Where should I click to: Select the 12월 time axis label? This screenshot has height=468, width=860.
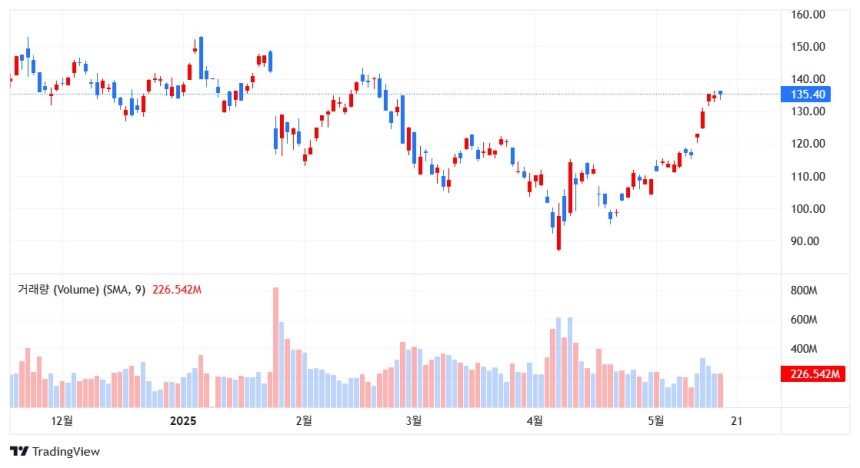click(61, 421)
